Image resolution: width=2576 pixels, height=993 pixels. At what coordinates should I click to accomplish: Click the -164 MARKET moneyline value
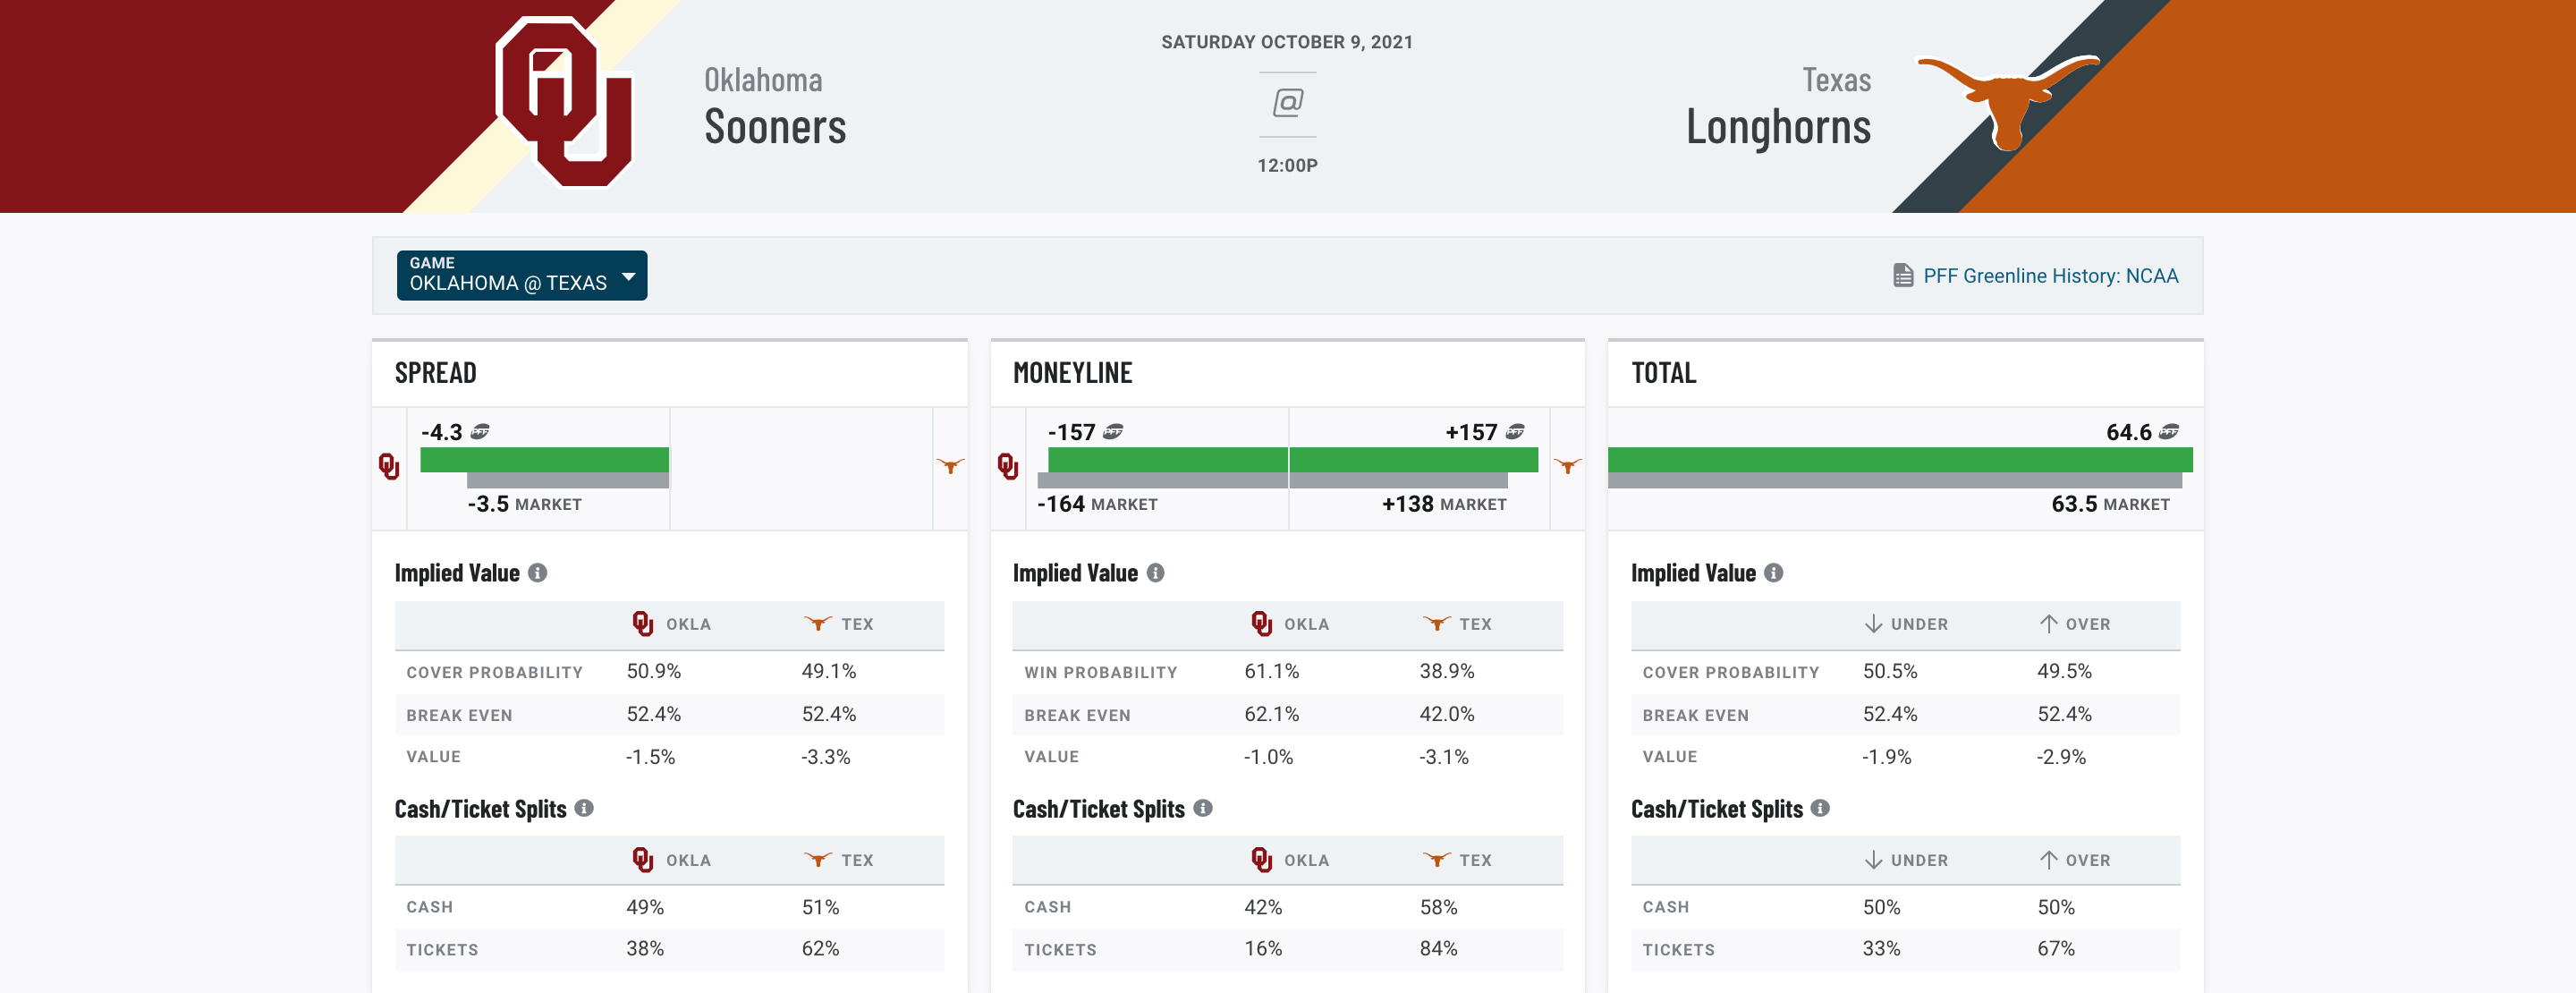[x=1098, y=504]
